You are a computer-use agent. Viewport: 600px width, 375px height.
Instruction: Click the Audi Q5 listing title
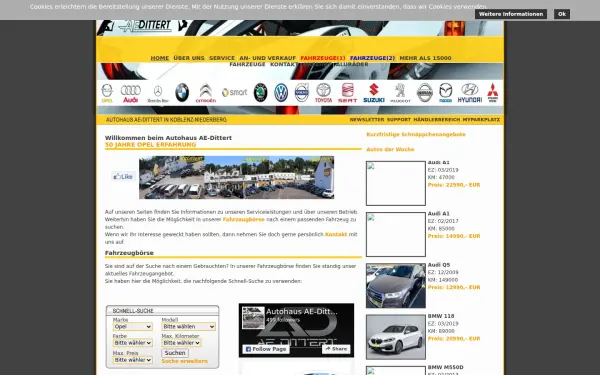click(439, 265)
